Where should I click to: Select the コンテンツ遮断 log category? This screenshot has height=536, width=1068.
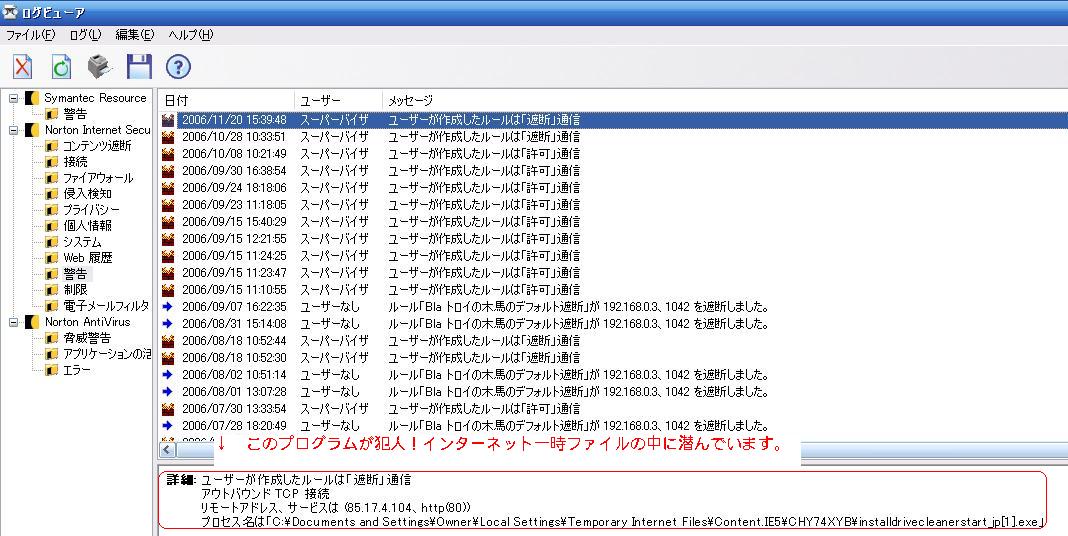pos(97,146)
